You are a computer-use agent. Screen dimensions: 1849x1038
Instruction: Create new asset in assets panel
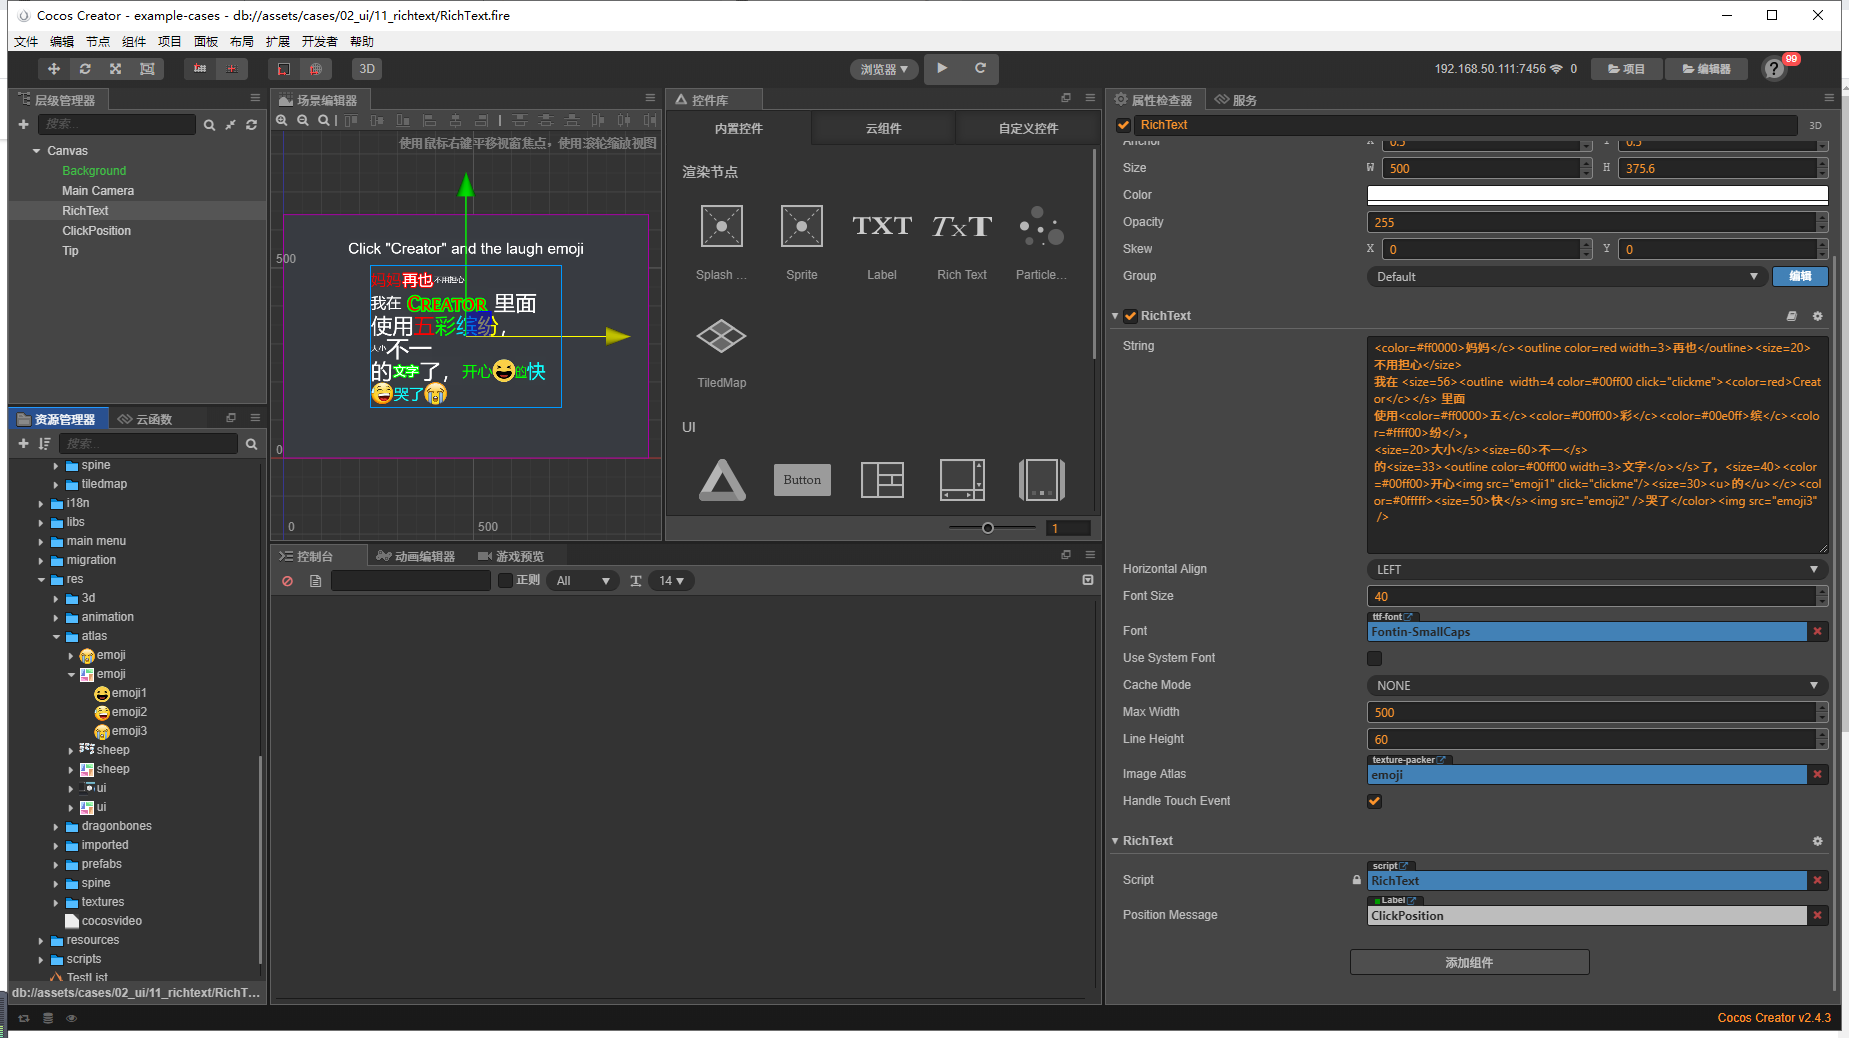coord(24,443)
